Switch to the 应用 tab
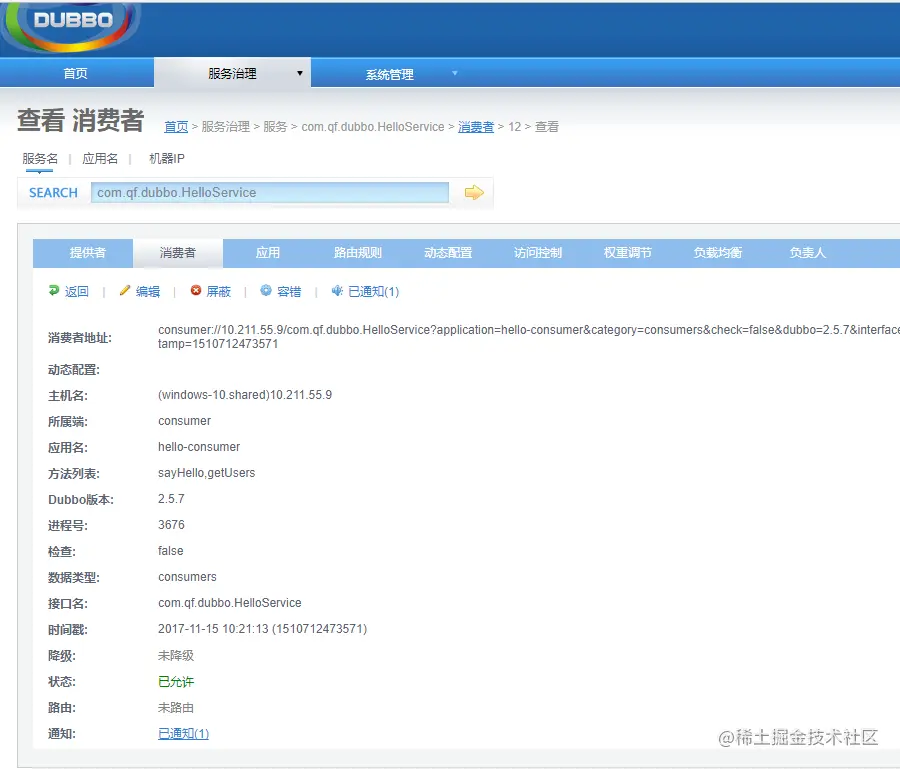This screenshot has width=900, height=769. click(x=267, y=253)
